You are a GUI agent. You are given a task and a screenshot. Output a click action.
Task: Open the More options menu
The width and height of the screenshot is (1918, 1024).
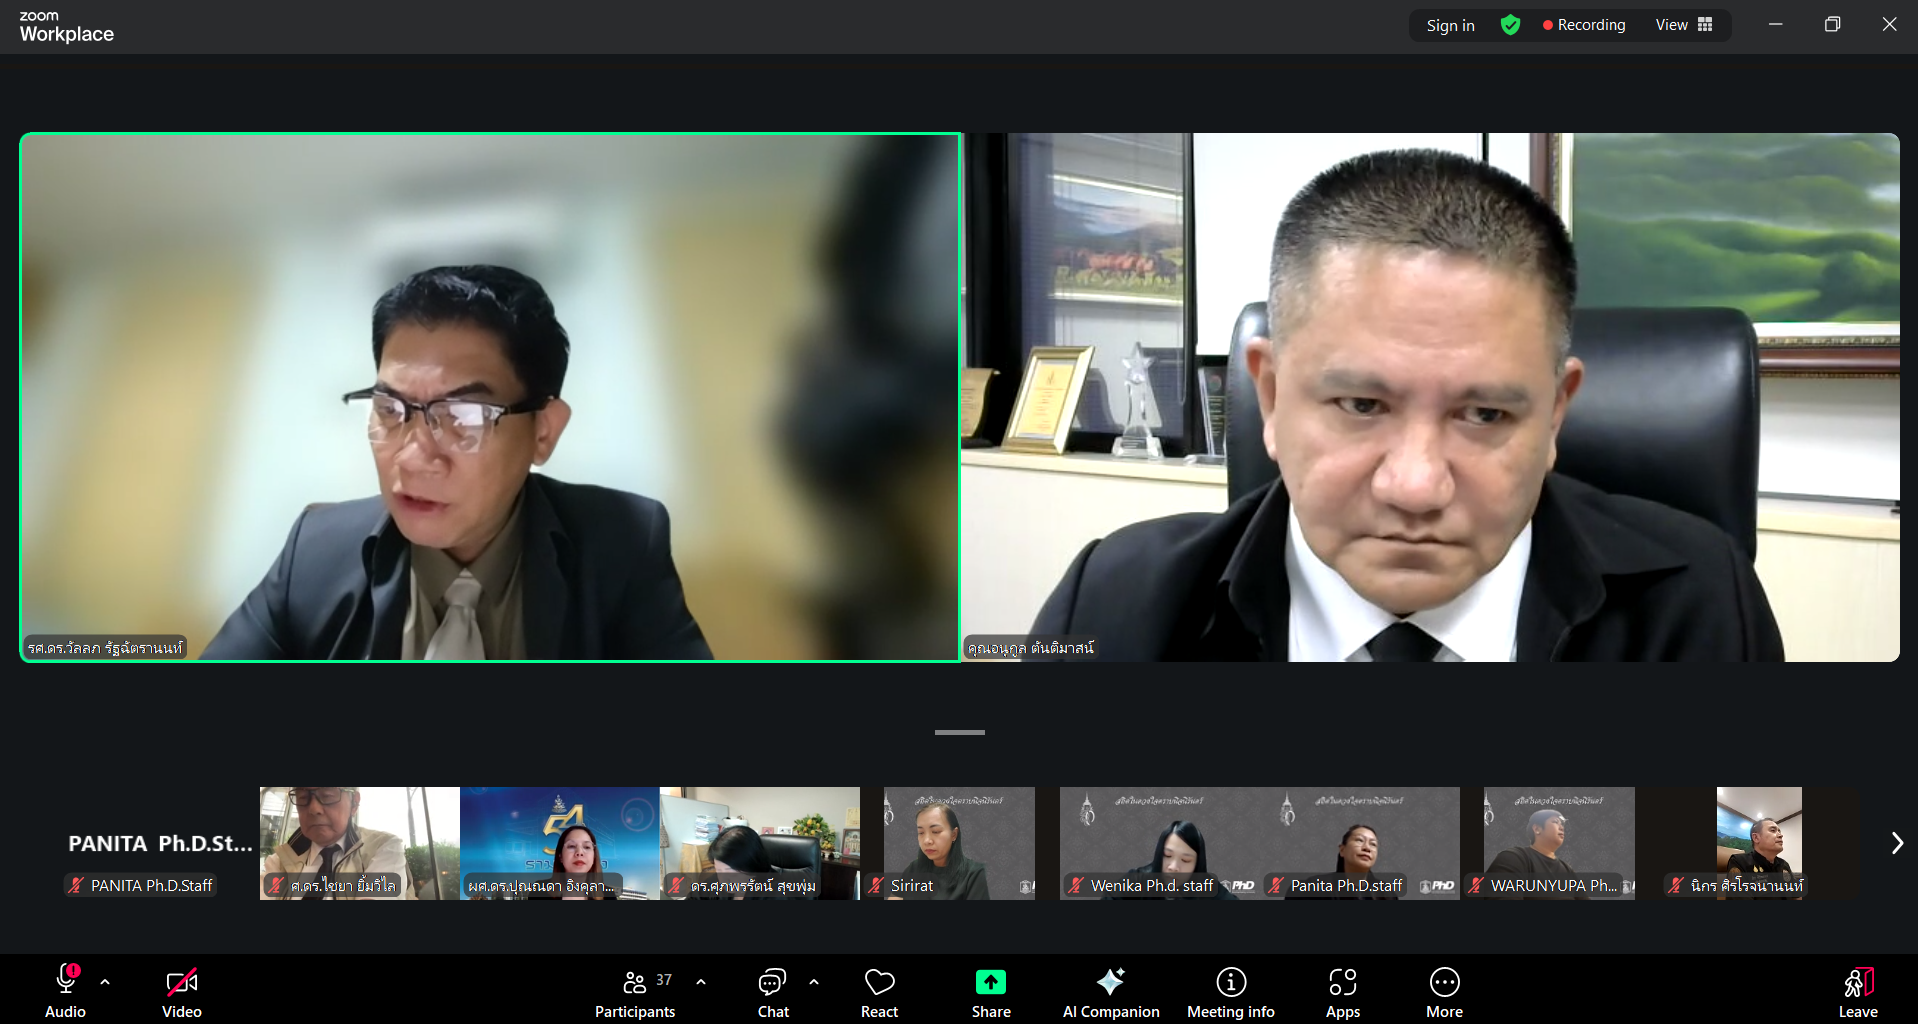[1444, 992]
